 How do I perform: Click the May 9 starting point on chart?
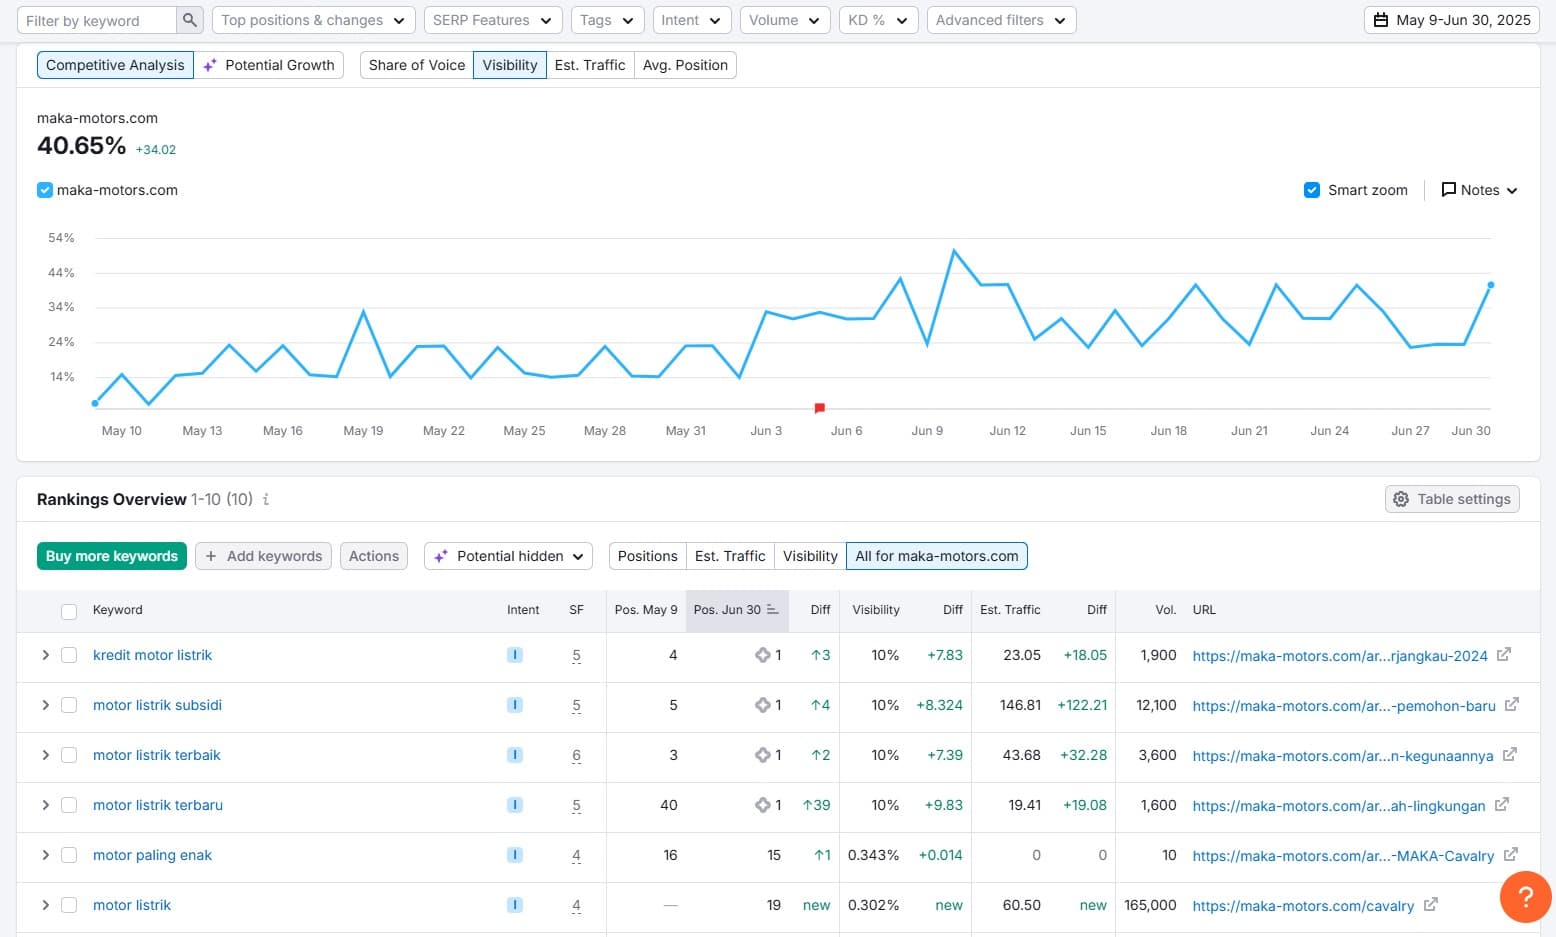point(95,403)
